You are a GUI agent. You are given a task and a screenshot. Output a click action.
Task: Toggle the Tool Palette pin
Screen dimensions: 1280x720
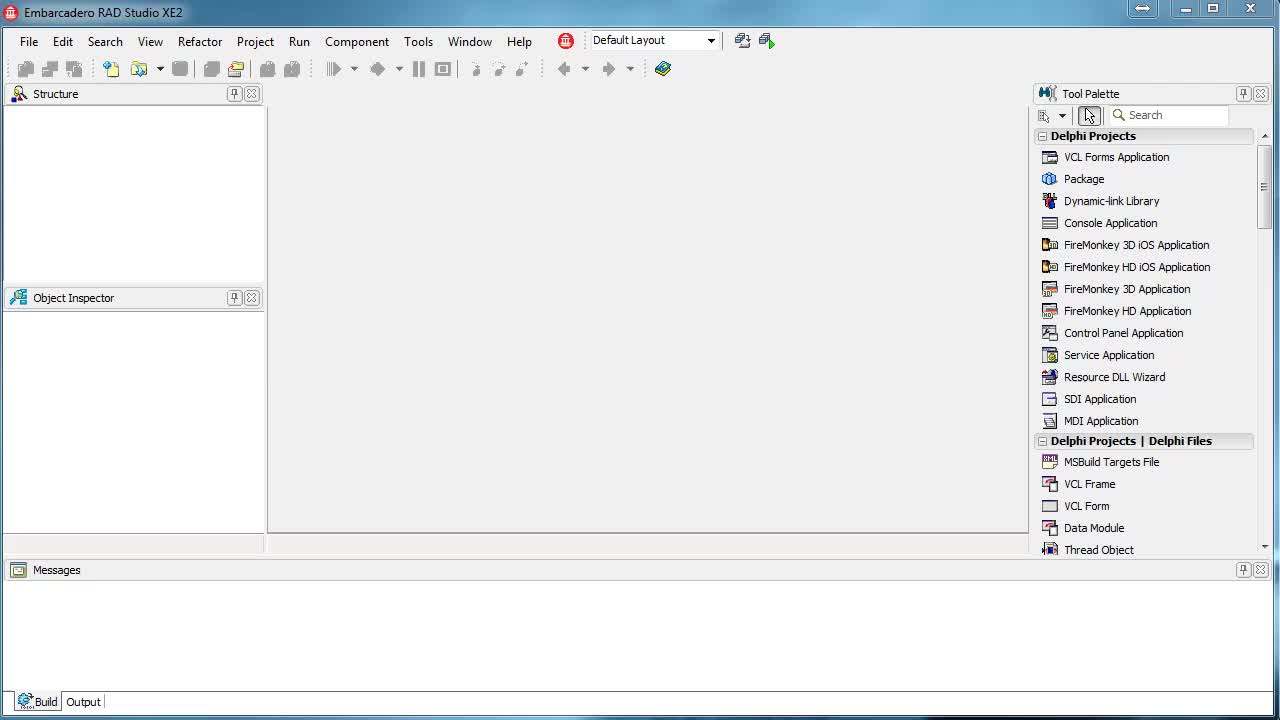click(x=1243, y=94)
